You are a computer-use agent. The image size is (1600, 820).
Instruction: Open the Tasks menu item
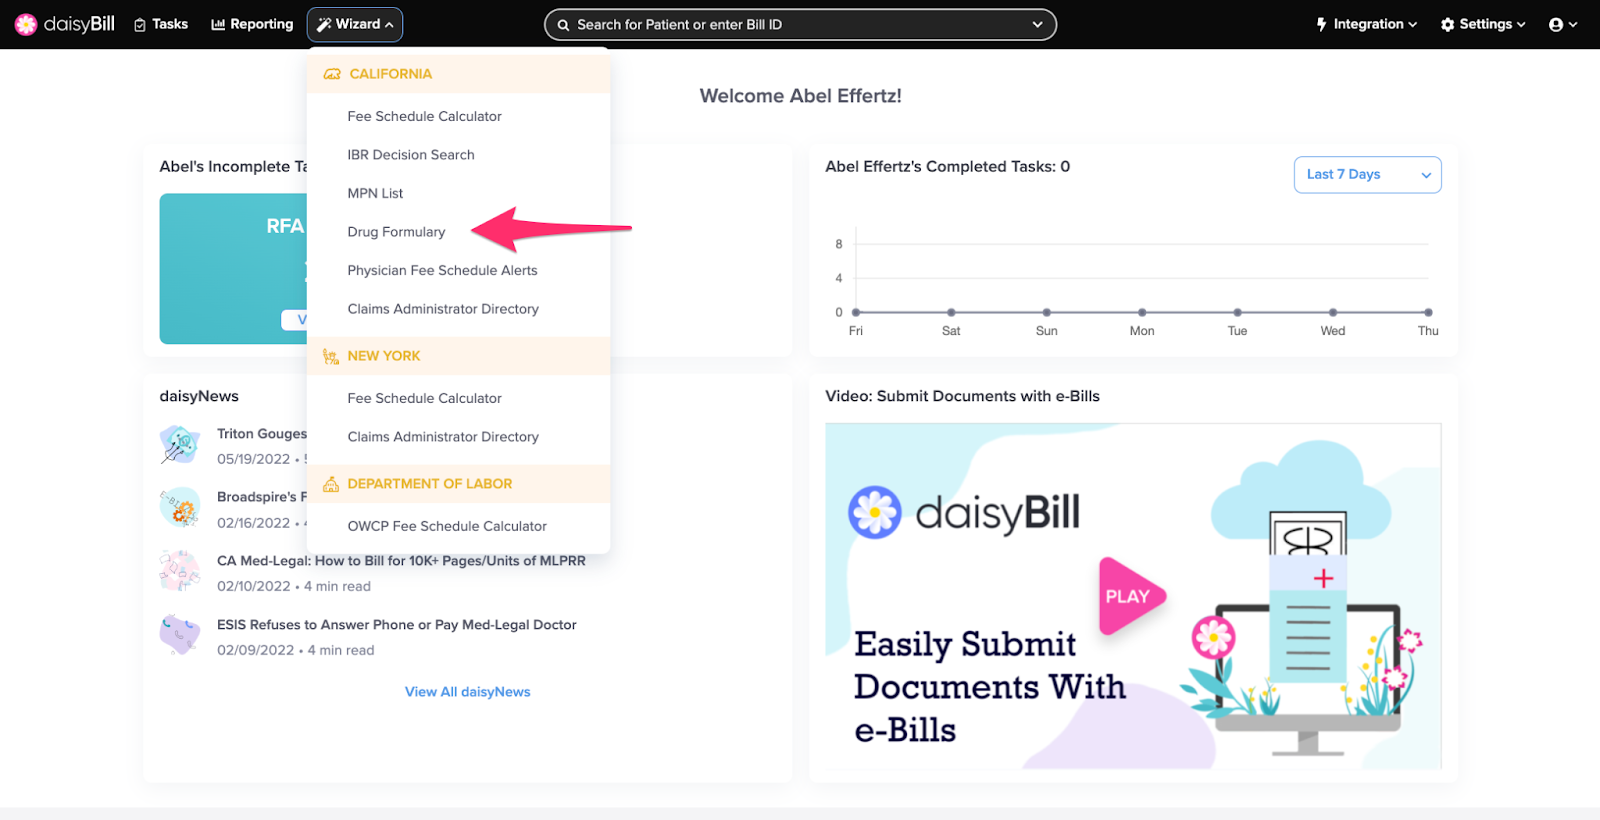161,24
